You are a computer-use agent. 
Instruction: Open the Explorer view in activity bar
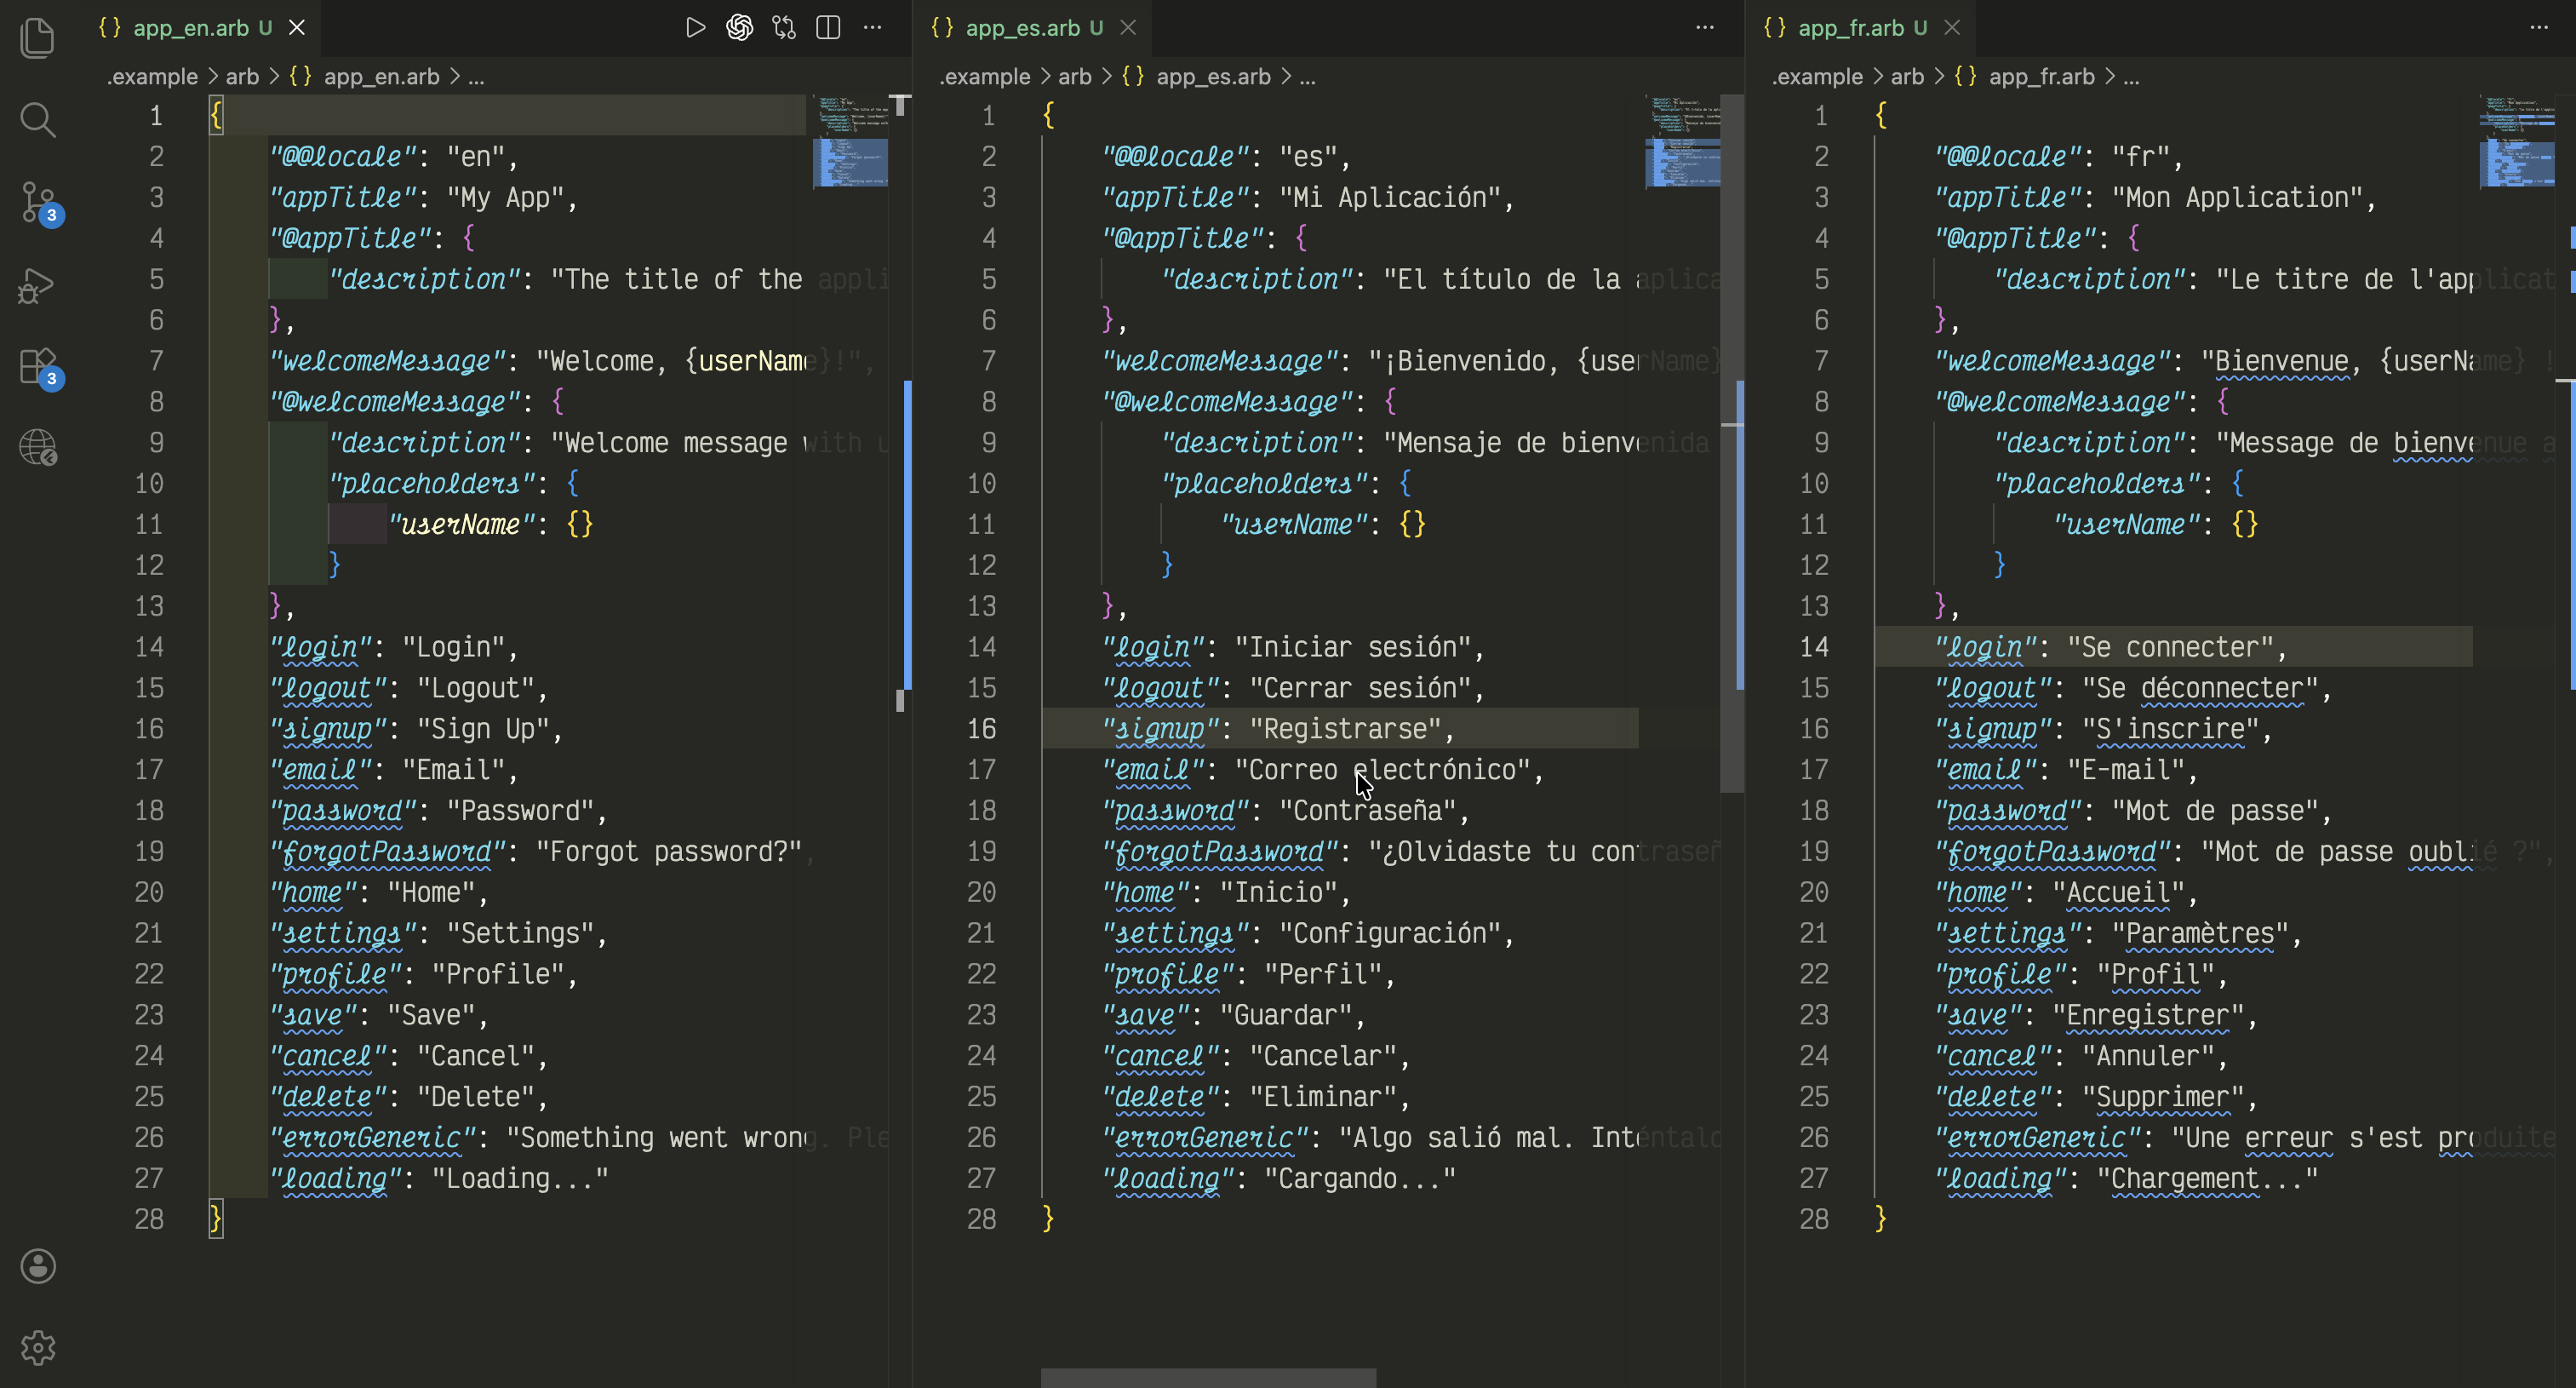(38, 38)
